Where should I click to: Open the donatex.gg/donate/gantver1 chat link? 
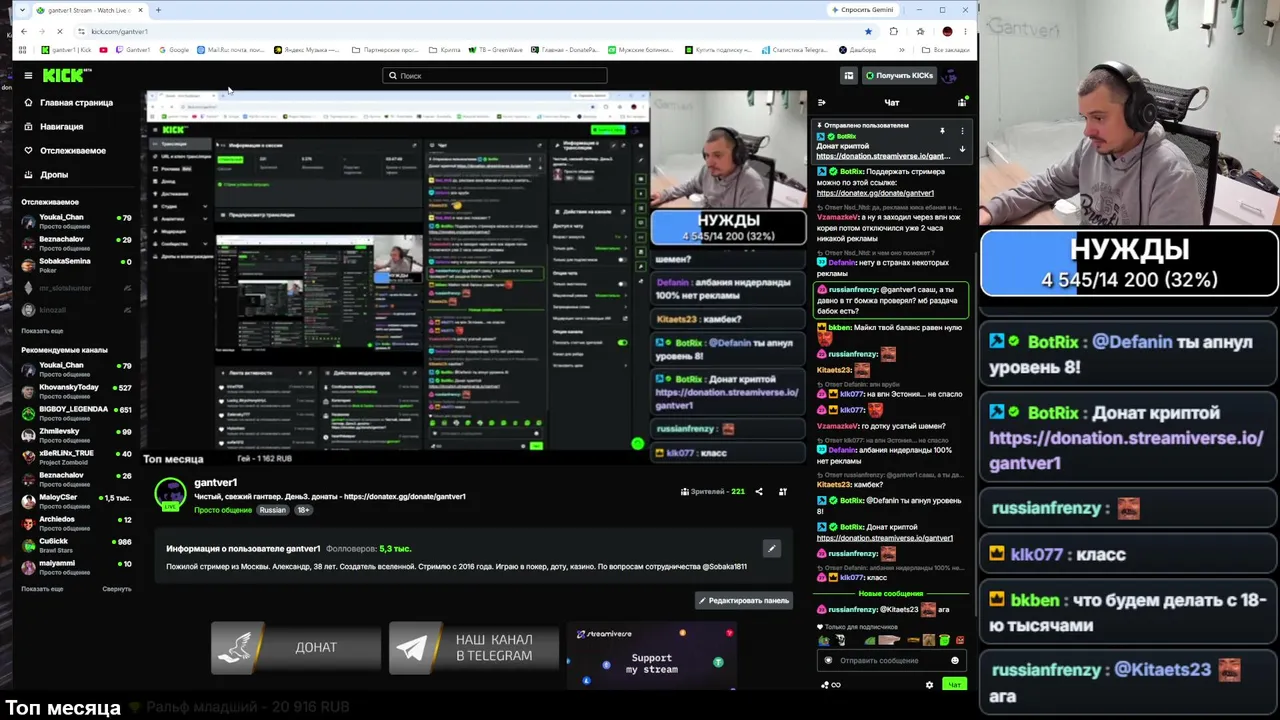point(875,193)
